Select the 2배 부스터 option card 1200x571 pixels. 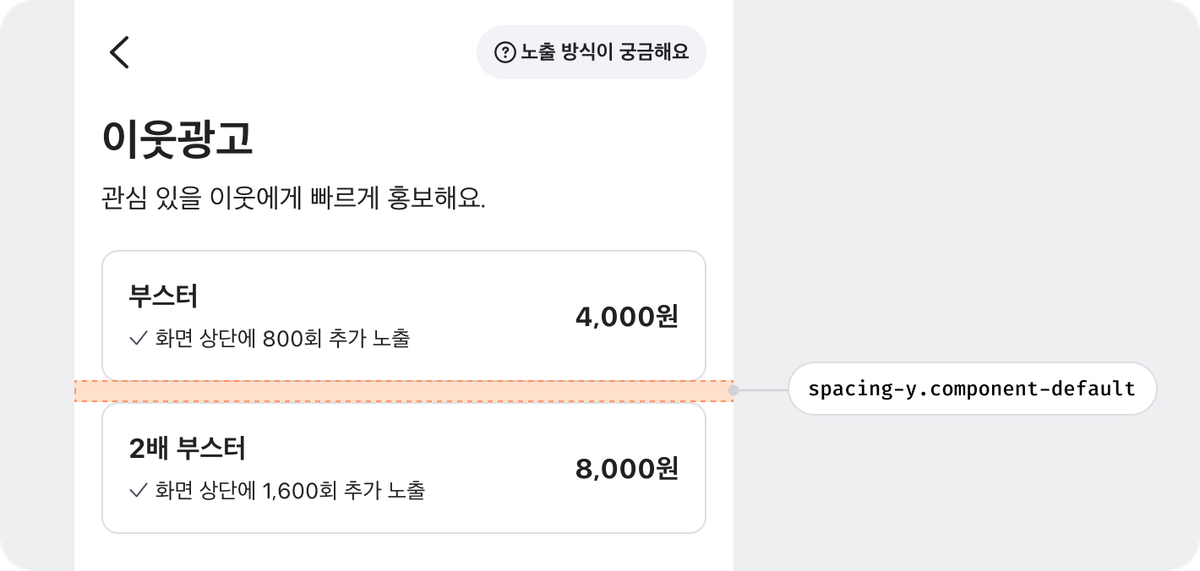tap(403, 468)
